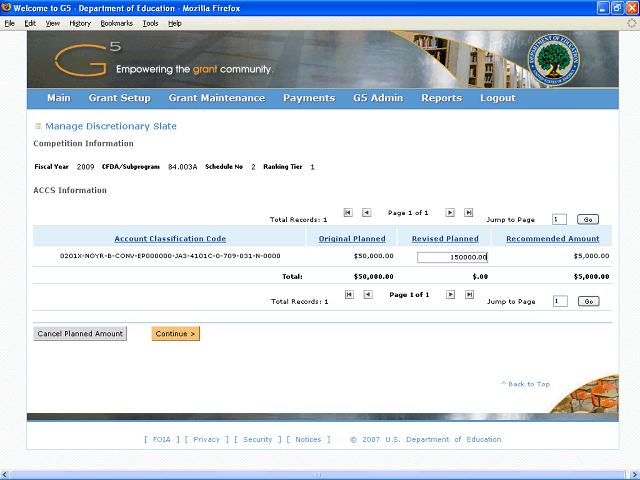Go to last page in bottom pager
This screenshot has height=480, width=640.
pos(469,295)
